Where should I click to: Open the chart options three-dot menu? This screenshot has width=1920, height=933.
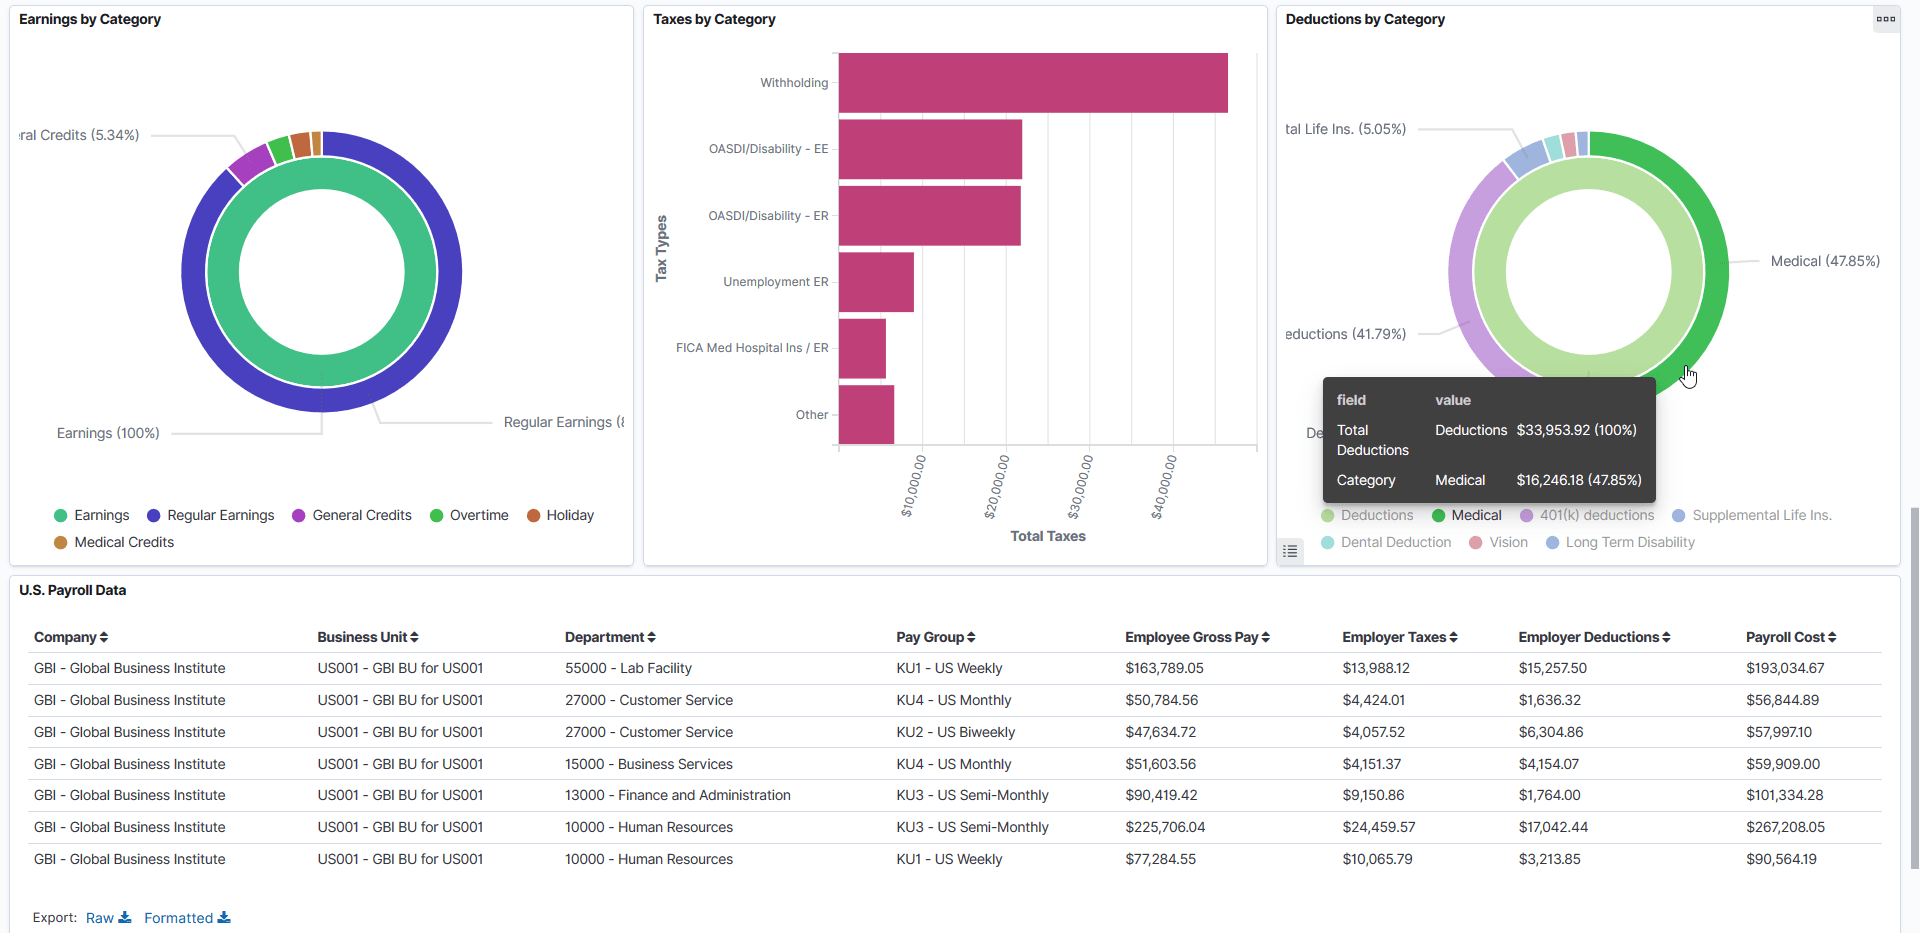(1886, 19)
